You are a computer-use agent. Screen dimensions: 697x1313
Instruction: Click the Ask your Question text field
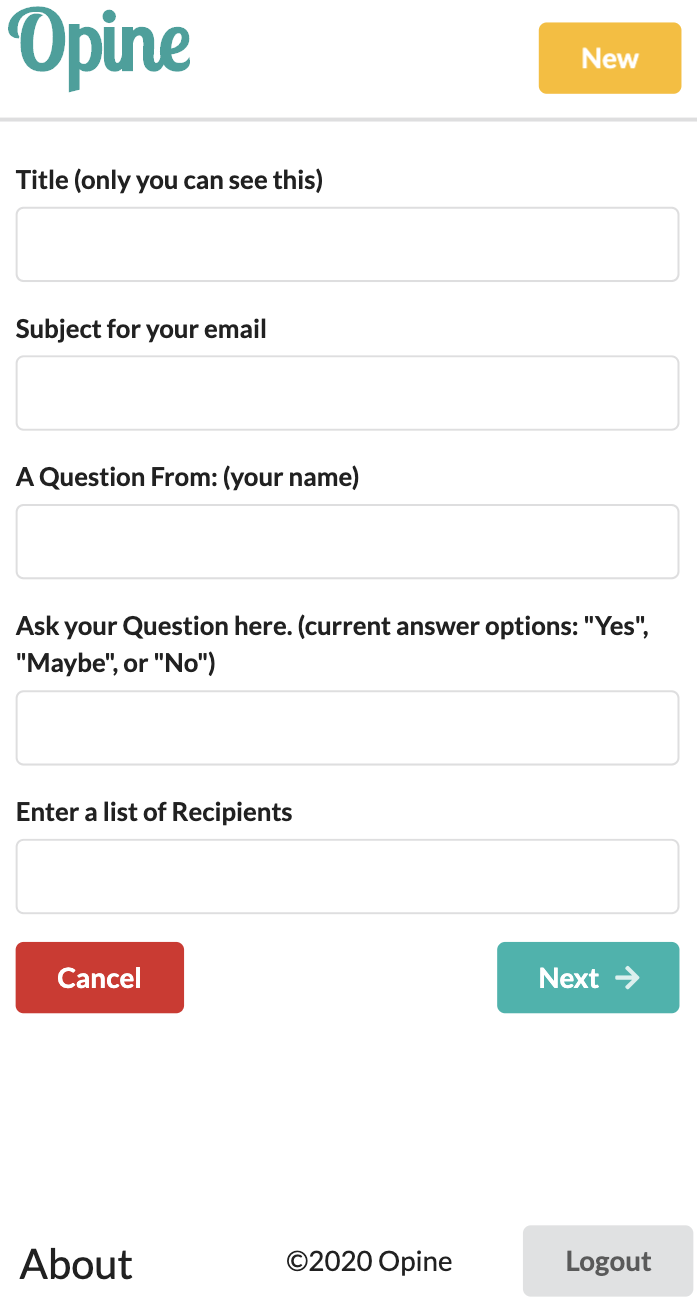pyautogui.click(x=347, y=727)
